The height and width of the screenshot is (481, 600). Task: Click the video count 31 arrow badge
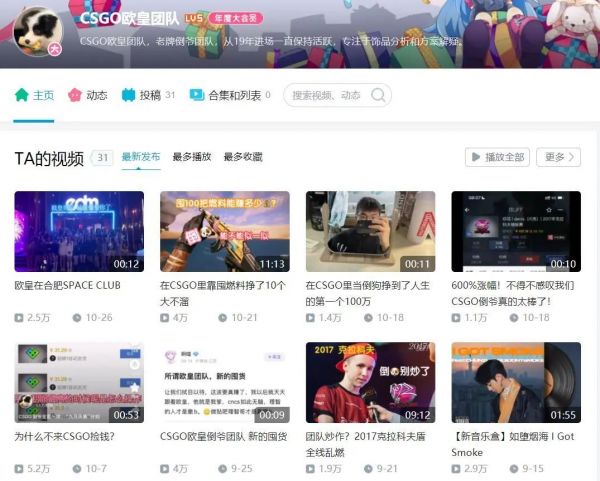(102, 157)
